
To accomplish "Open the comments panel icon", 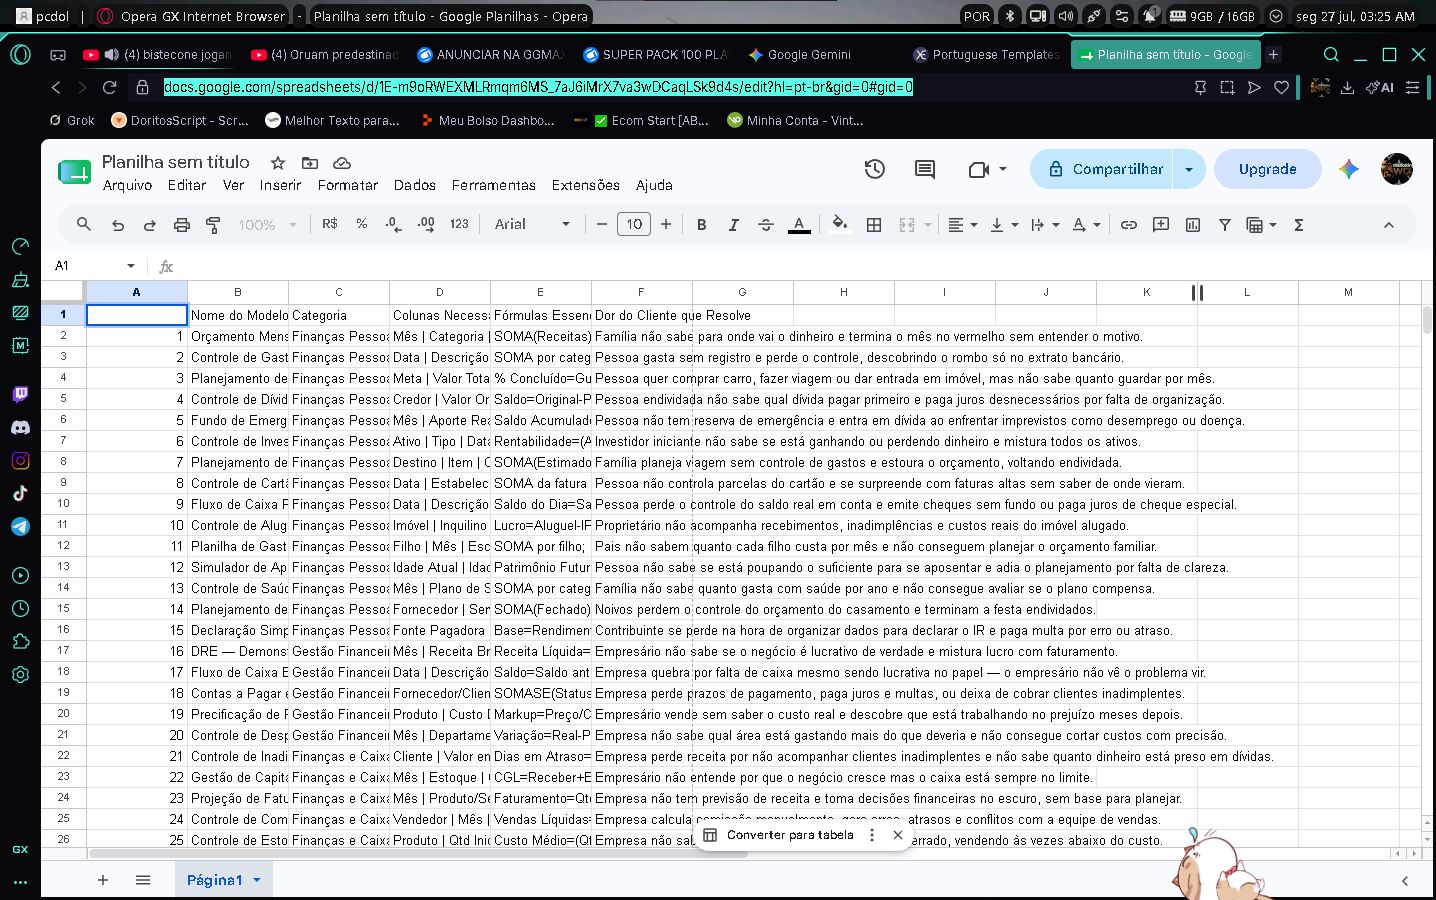I will 925,169.
